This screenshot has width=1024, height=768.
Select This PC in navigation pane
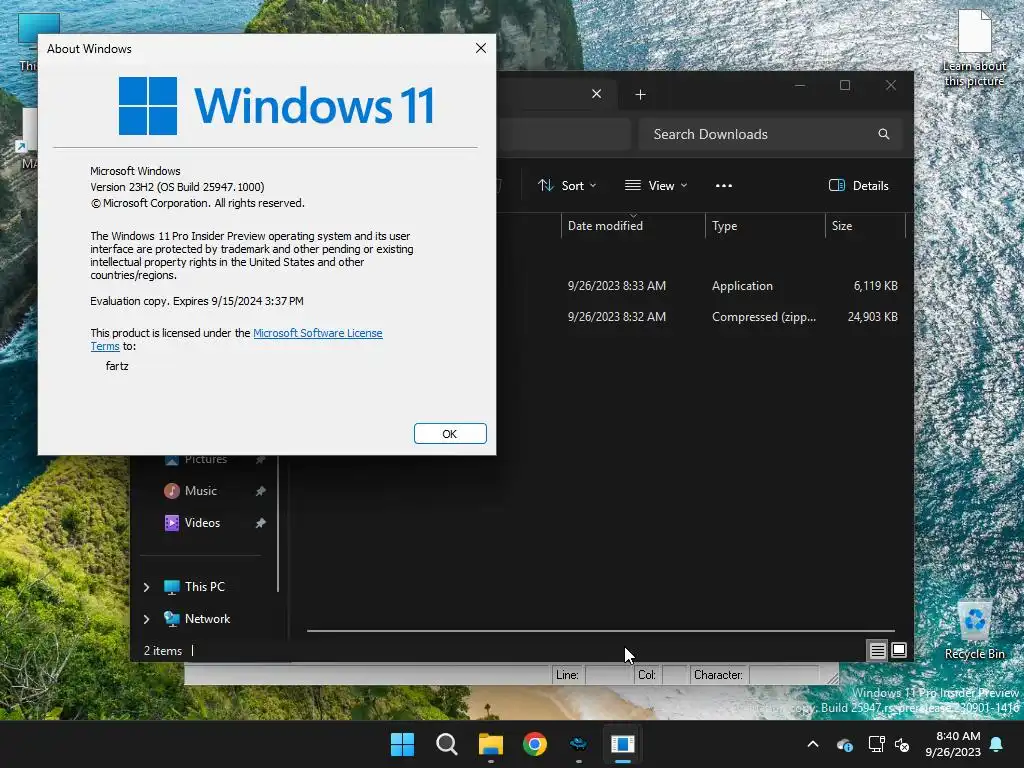pyautogui.click(x=204, y=587)
